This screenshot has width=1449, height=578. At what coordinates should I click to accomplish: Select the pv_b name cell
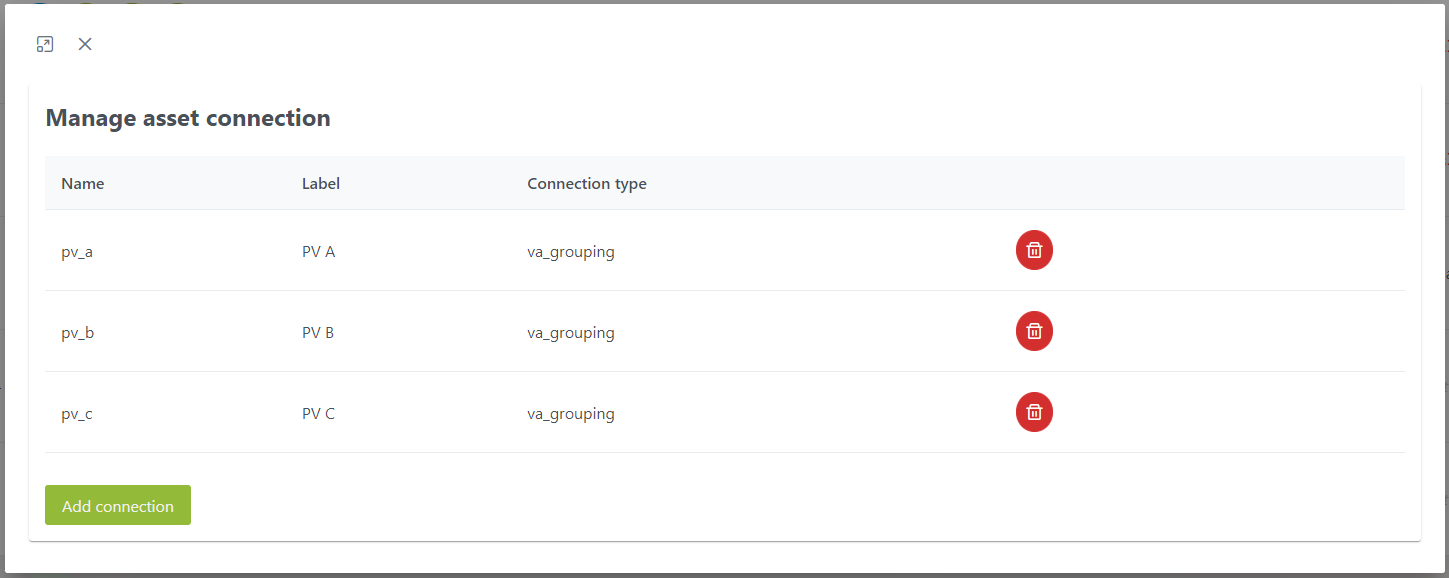point(77,333)
